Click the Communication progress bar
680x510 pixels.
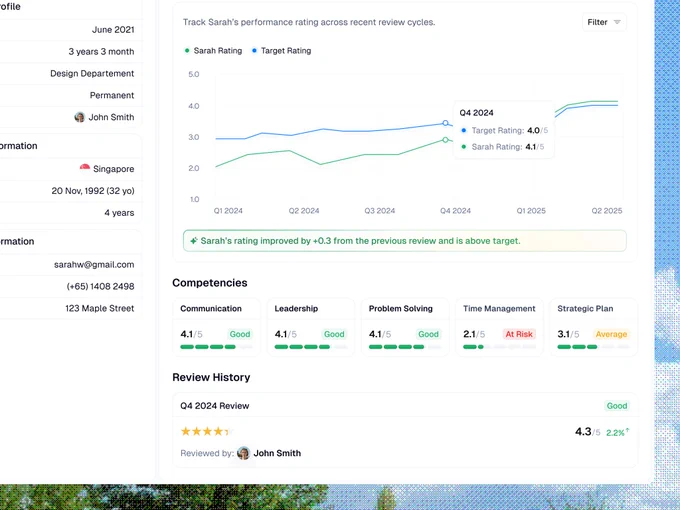[216, 347]
